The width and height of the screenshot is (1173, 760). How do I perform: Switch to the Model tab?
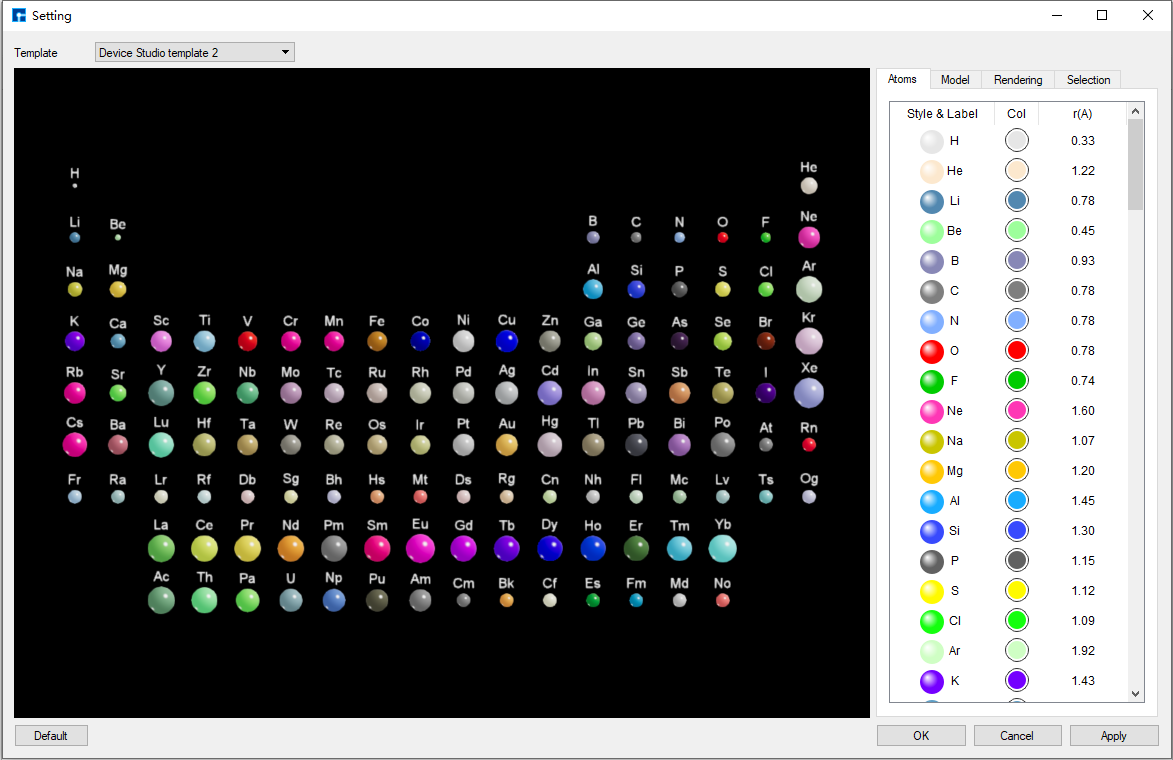(x=955, y=80)
